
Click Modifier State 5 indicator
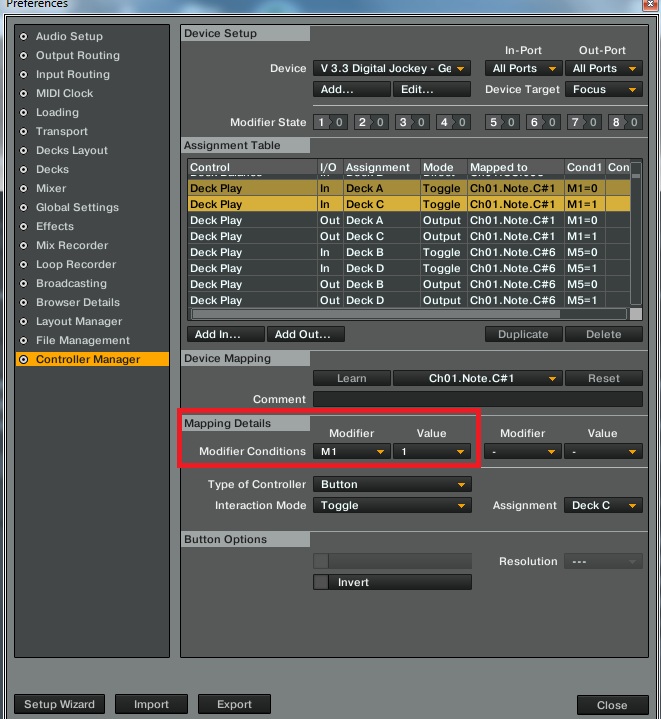coord(502,122)
